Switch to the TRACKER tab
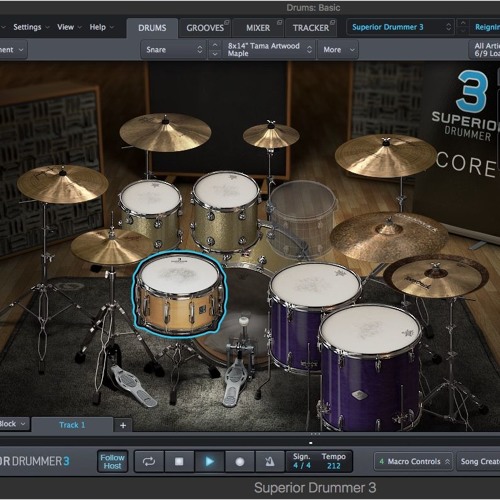Viewport: 500px width, 500px height. (311, 28)
